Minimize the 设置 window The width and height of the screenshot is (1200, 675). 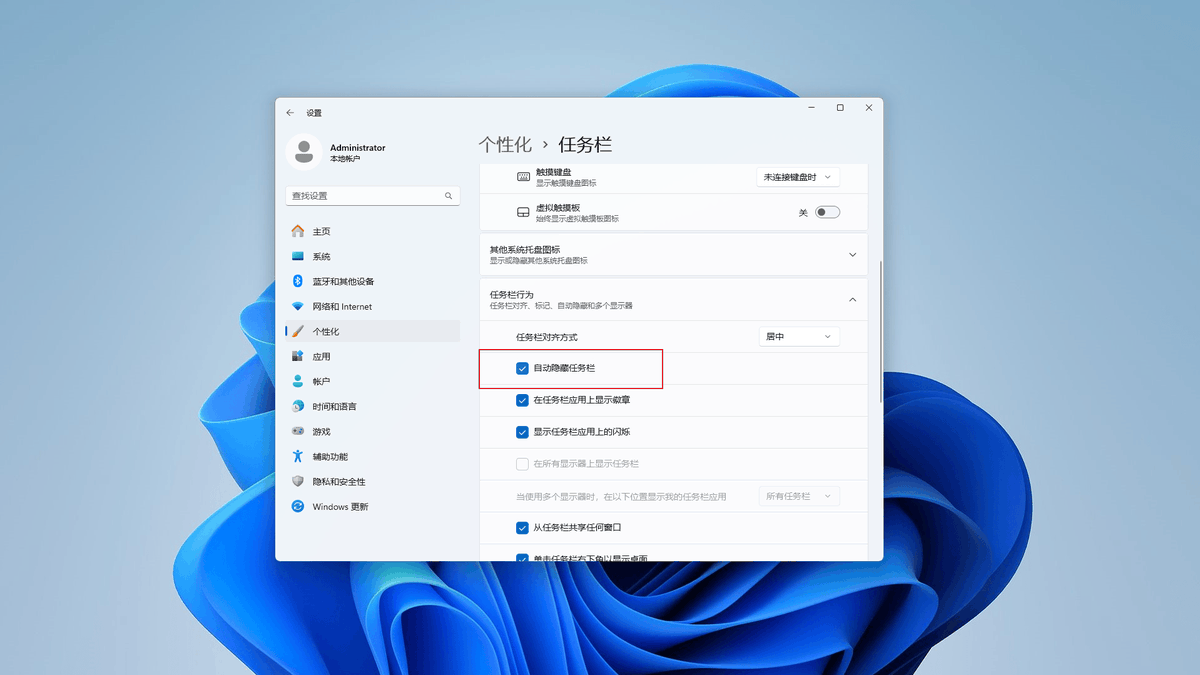pyautogui.click(x=811, y=108)
